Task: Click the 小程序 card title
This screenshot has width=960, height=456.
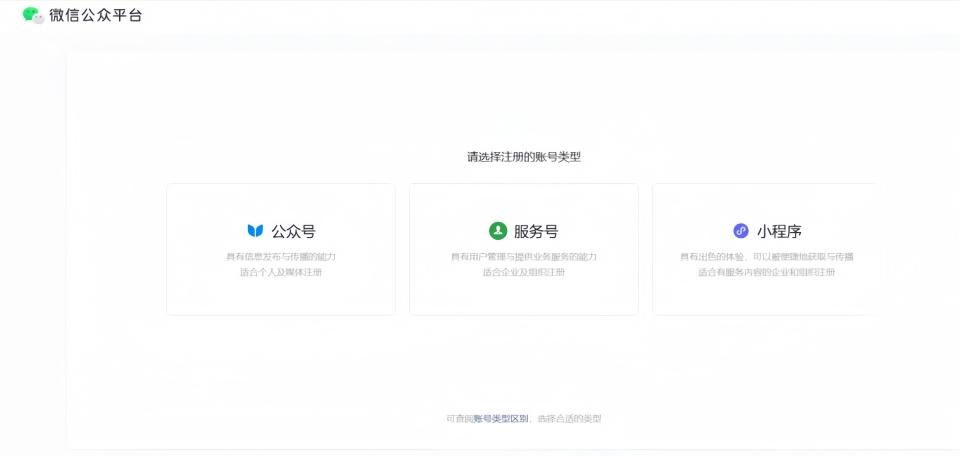Action: coord(779,231)
